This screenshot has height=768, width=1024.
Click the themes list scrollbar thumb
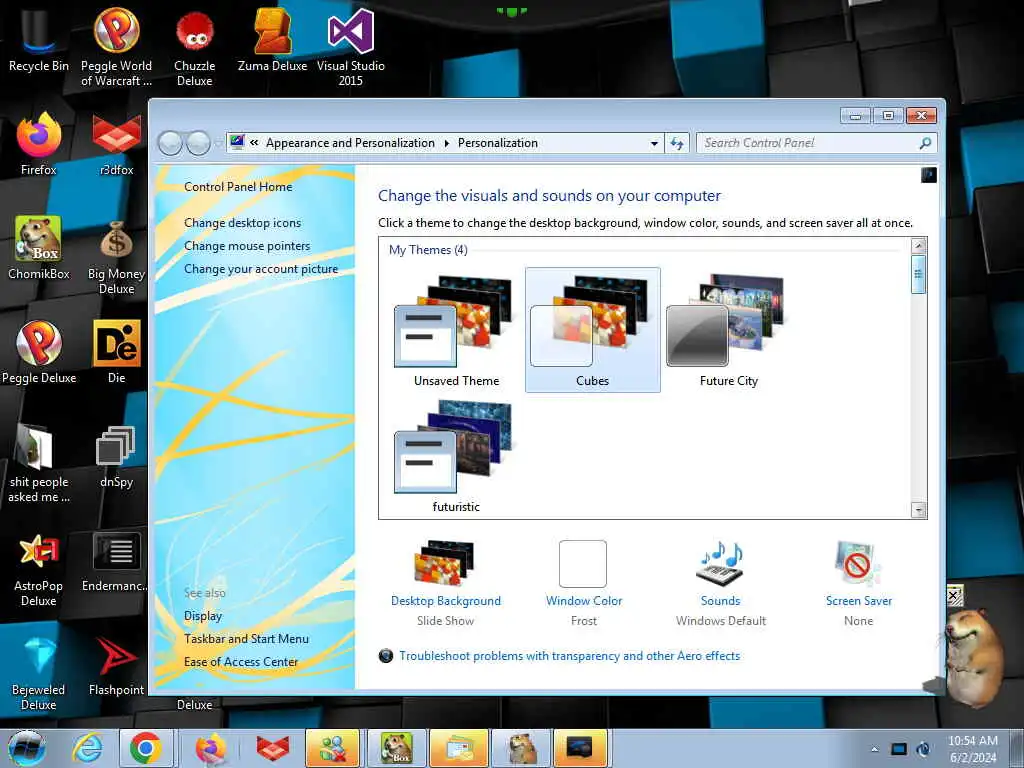[x=919, y=274]
